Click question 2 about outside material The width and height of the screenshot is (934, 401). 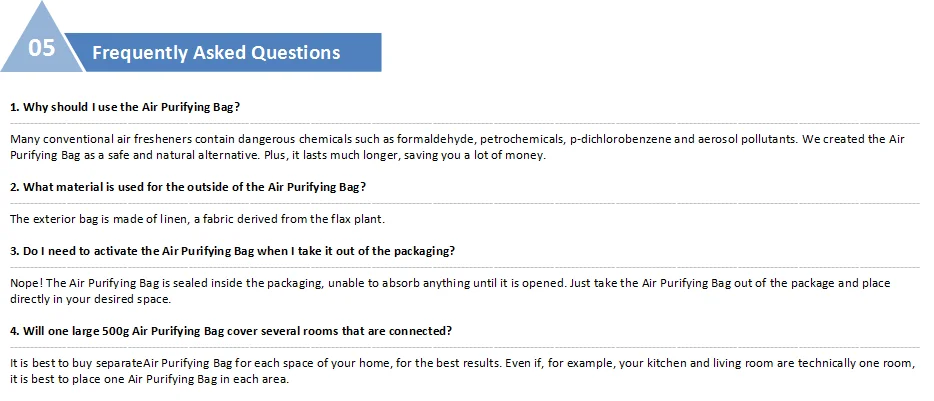click(188, 187)
